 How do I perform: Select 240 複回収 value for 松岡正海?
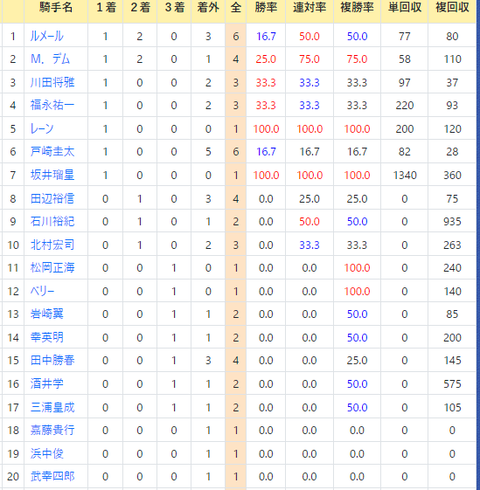(452, 268)
